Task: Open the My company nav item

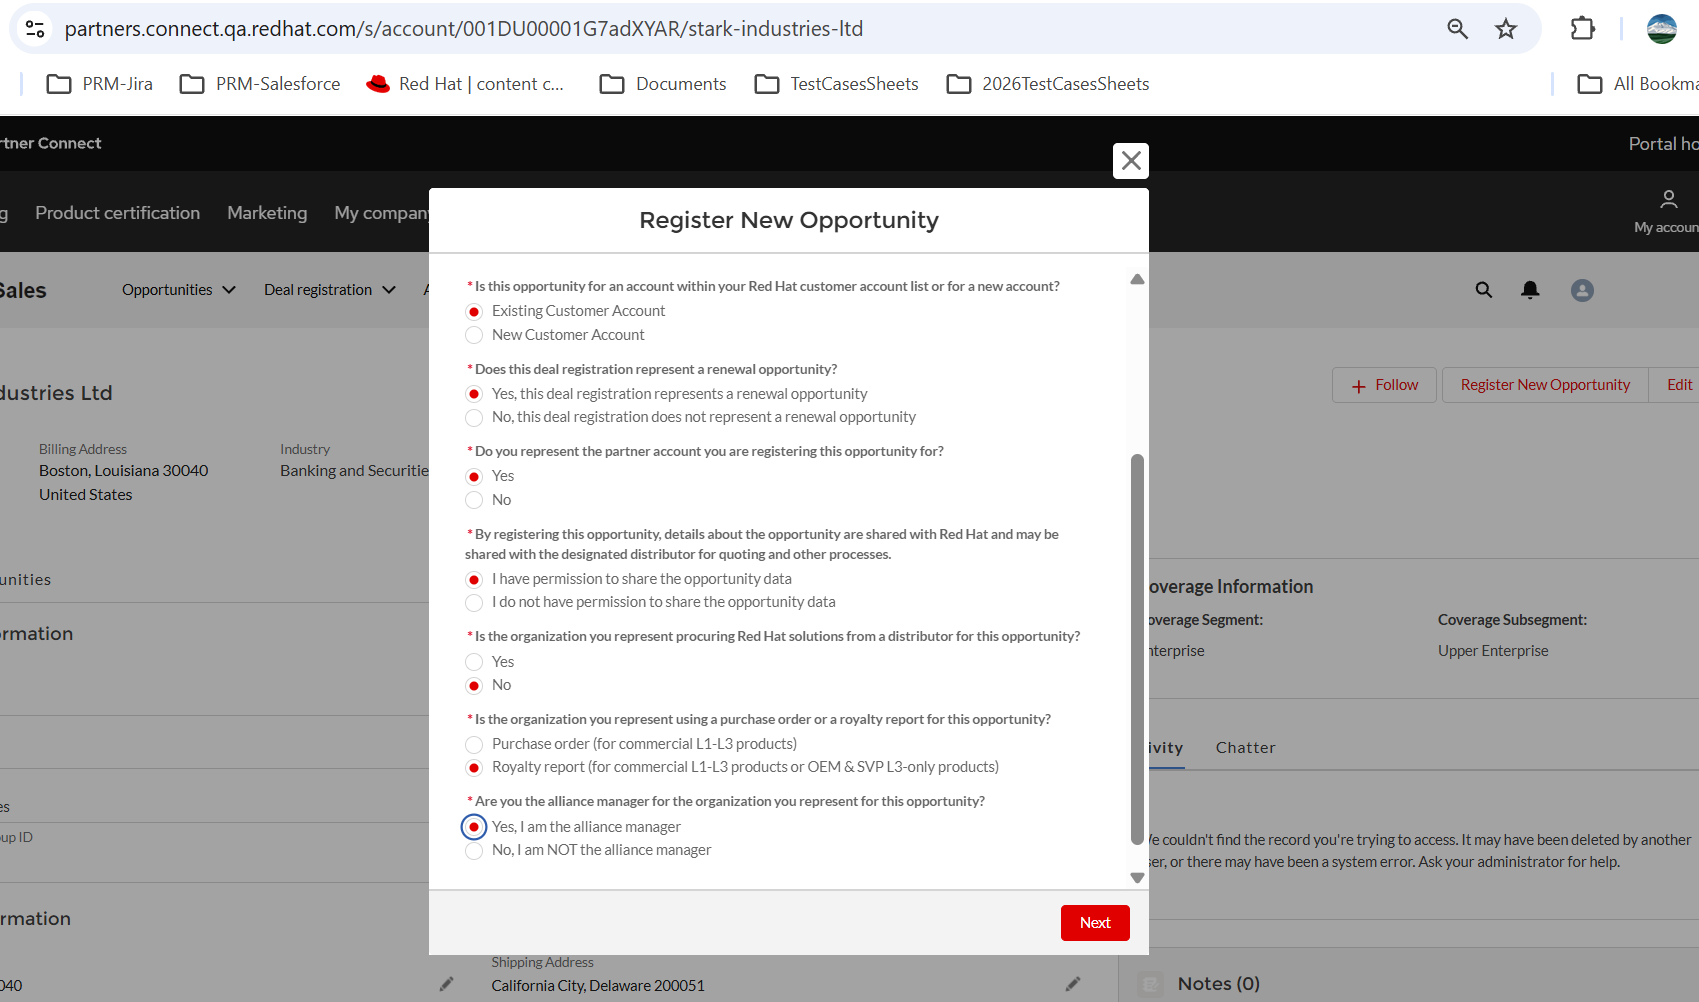Action: coord(381,213)
